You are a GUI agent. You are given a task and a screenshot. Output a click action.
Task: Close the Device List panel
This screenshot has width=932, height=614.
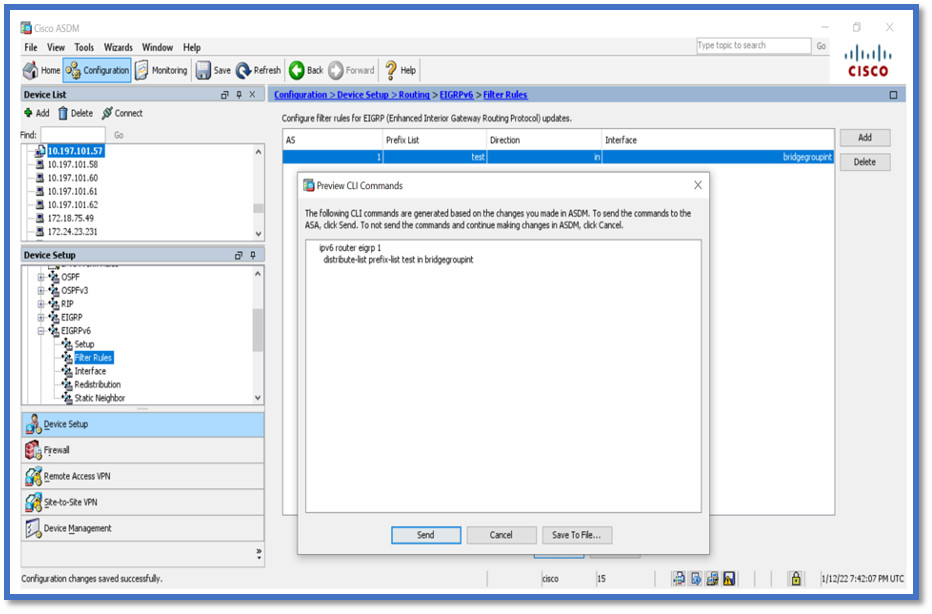pyautogui.click(x=253, y=95)
